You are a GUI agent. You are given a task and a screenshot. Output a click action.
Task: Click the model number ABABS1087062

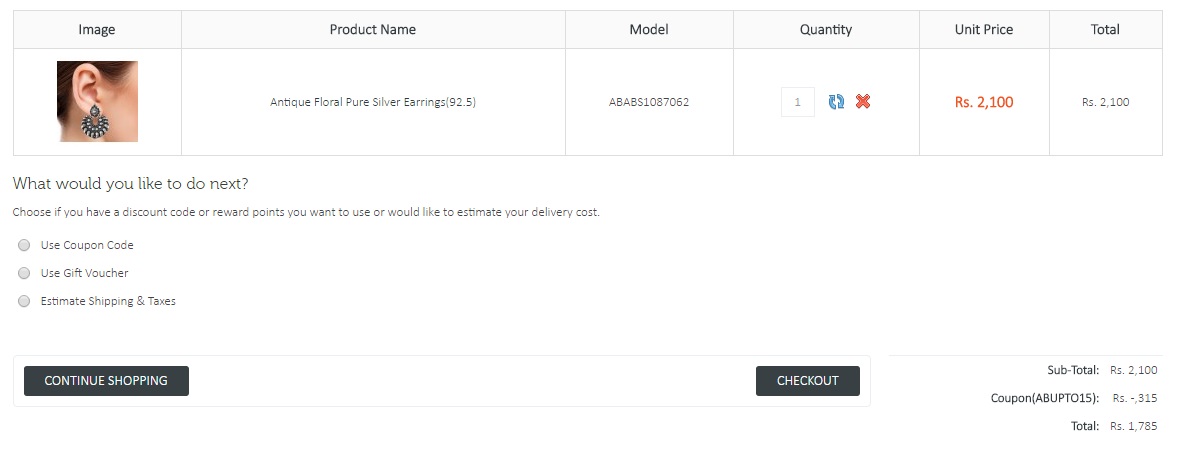point(649,102)
